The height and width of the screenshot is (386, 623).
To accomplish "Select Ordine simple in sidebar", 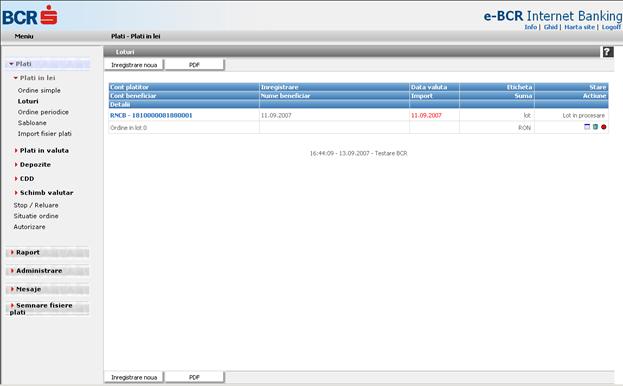I will (x=39, y=91).
